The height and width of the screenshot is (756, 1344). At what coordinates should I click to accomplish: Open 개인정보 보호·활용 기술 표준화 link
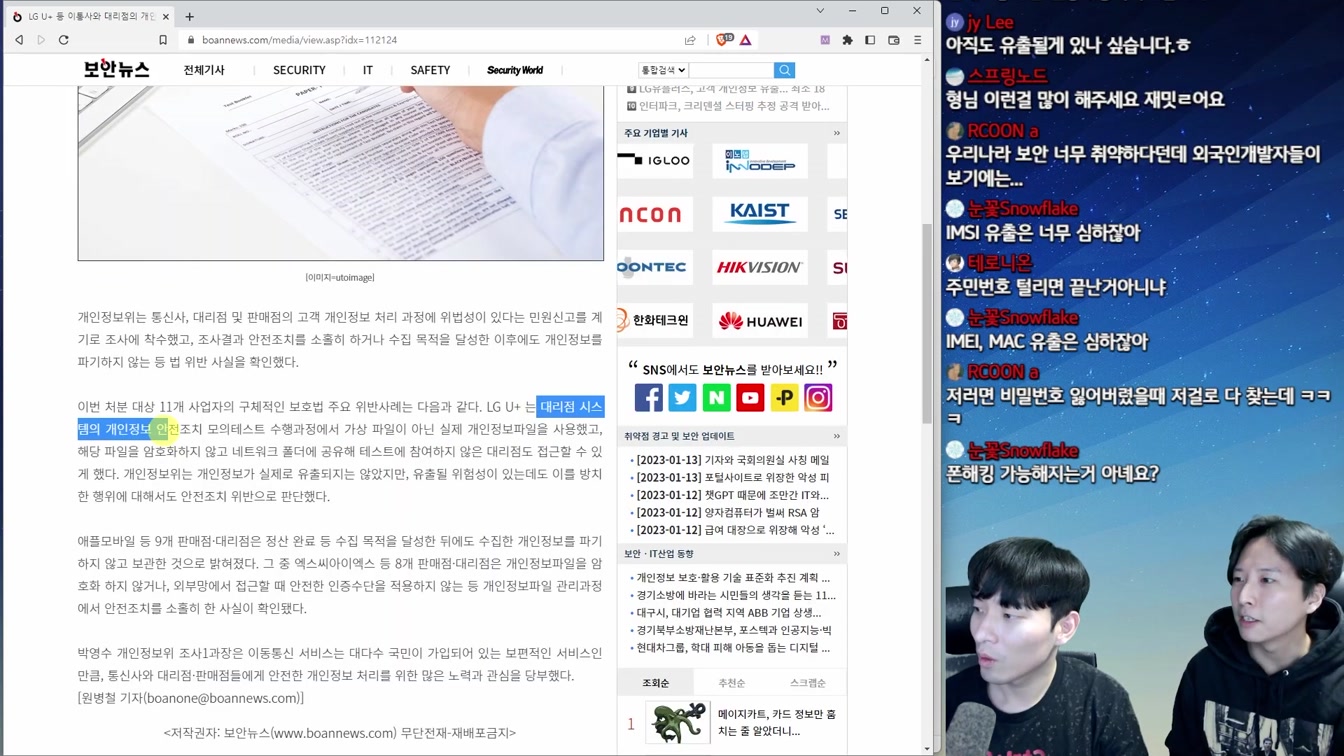pos(733,578)
